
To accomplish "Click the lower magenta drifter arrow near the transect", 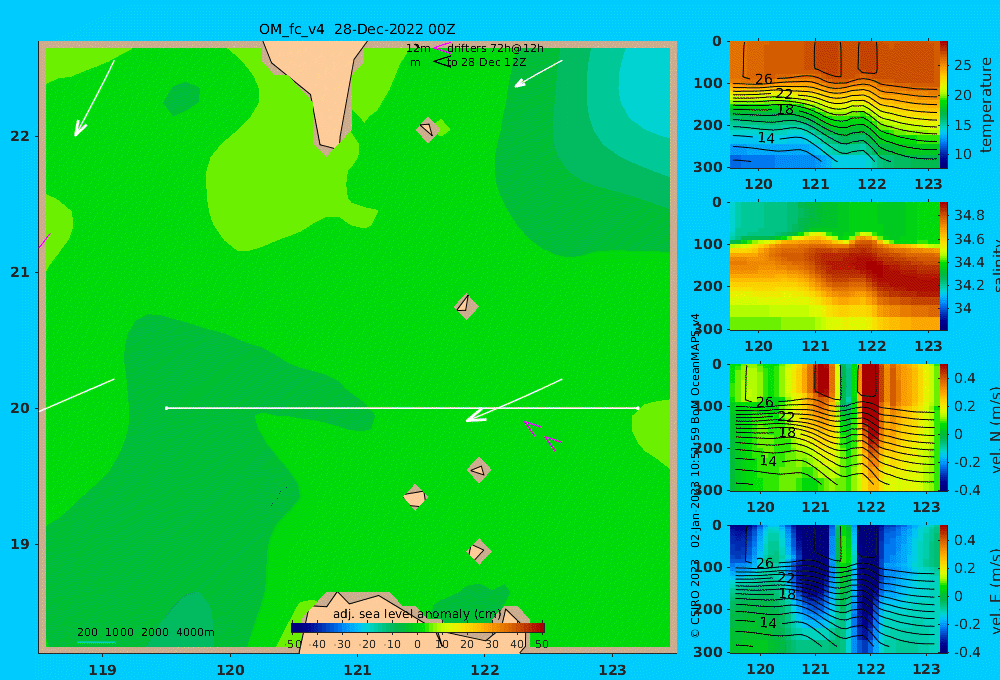I will click(552, 443).
